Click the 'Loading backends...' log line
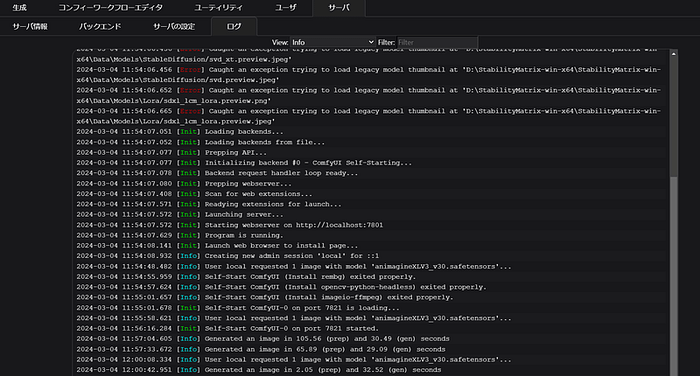 180,132
